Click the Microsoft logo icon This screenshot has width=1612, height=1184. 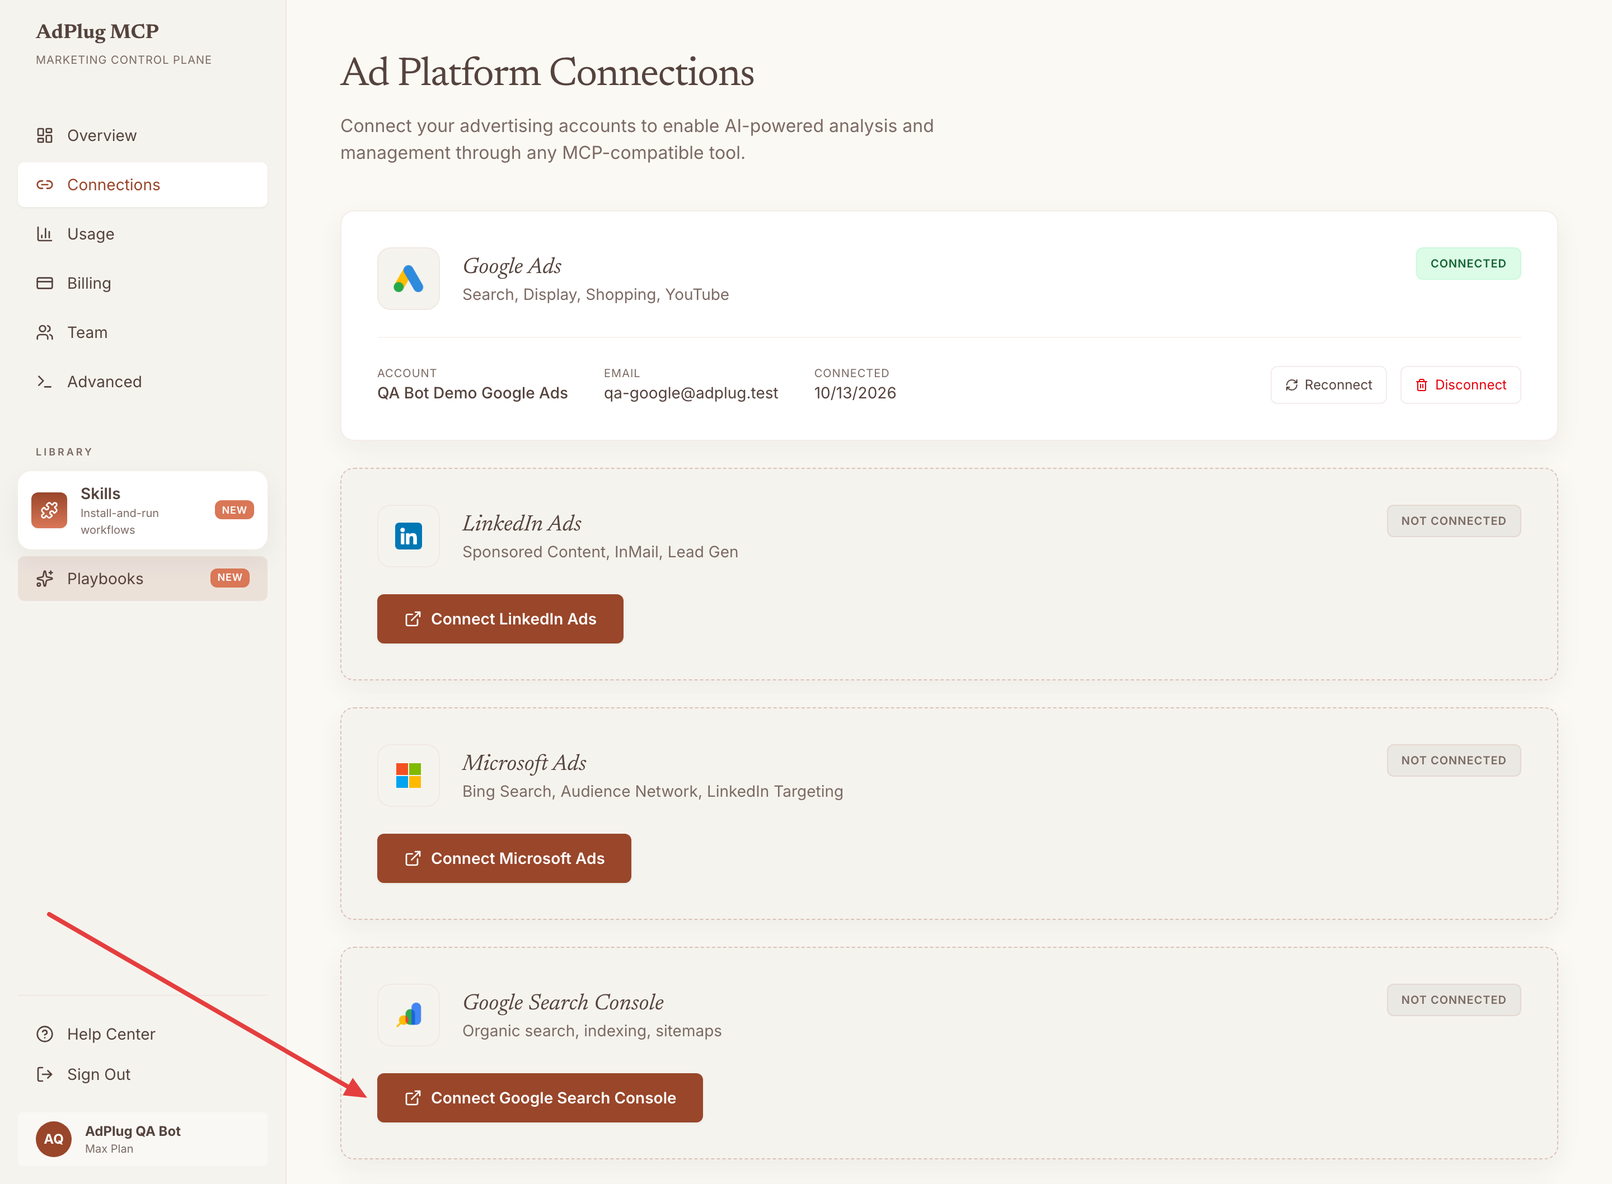click(408, 775)
